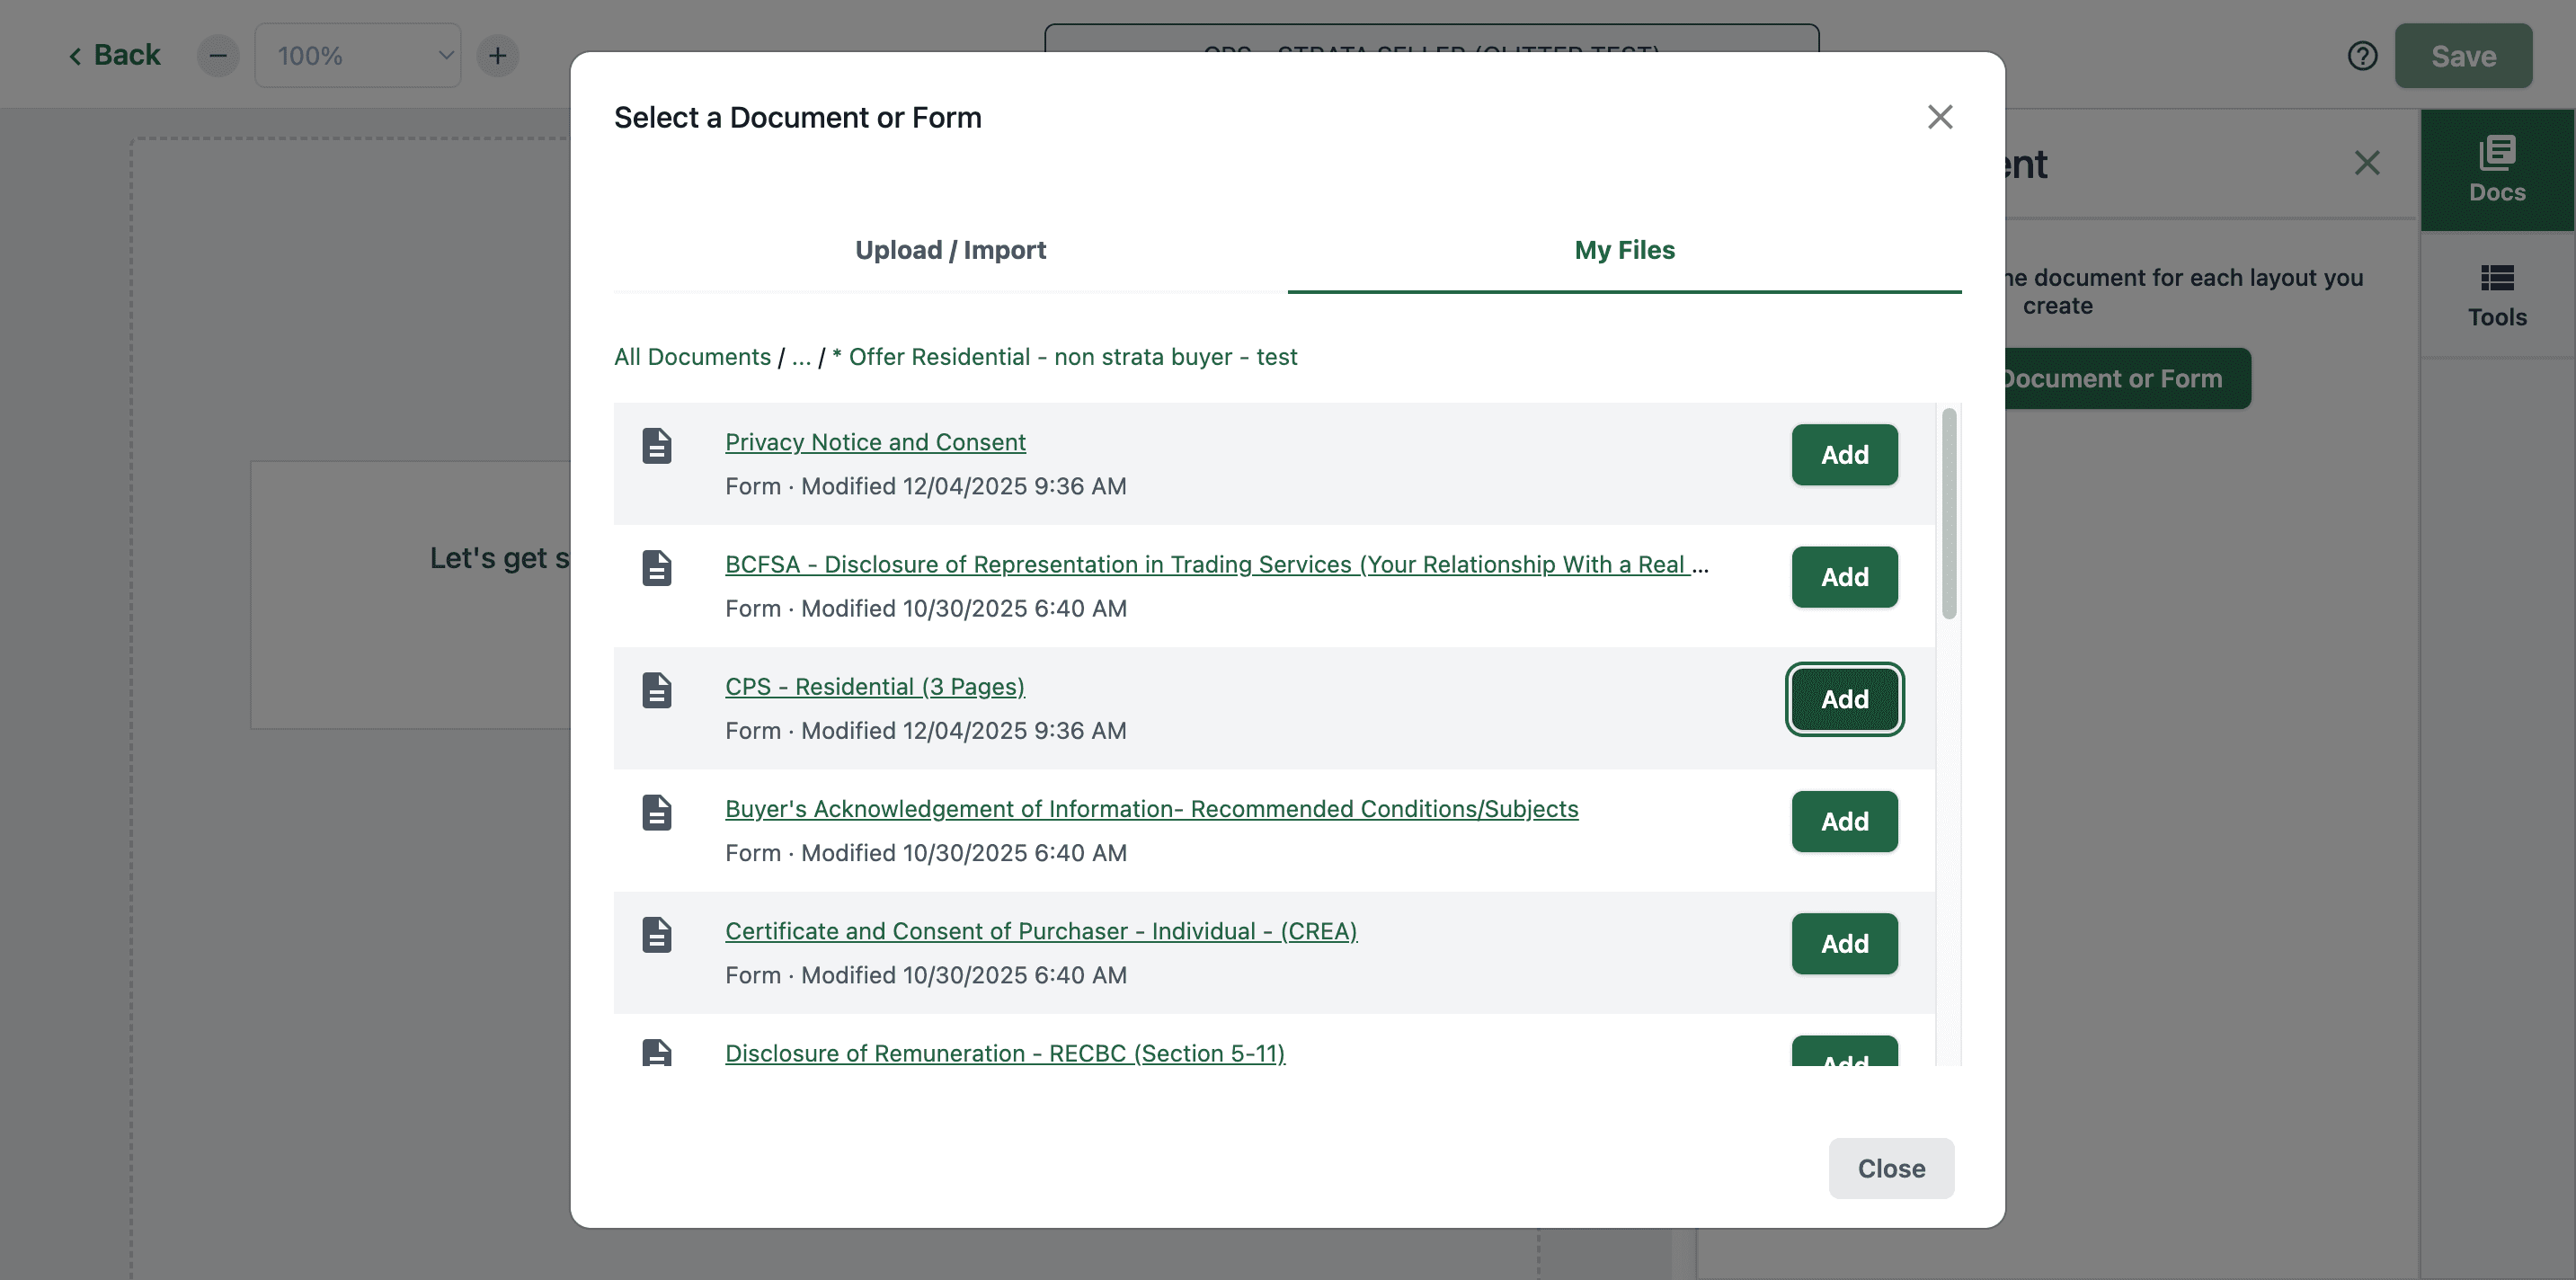Viewport: 2576px width, 1280px height.
Task: Add the Privacy Notice and Consent form
Action: 1844,455
